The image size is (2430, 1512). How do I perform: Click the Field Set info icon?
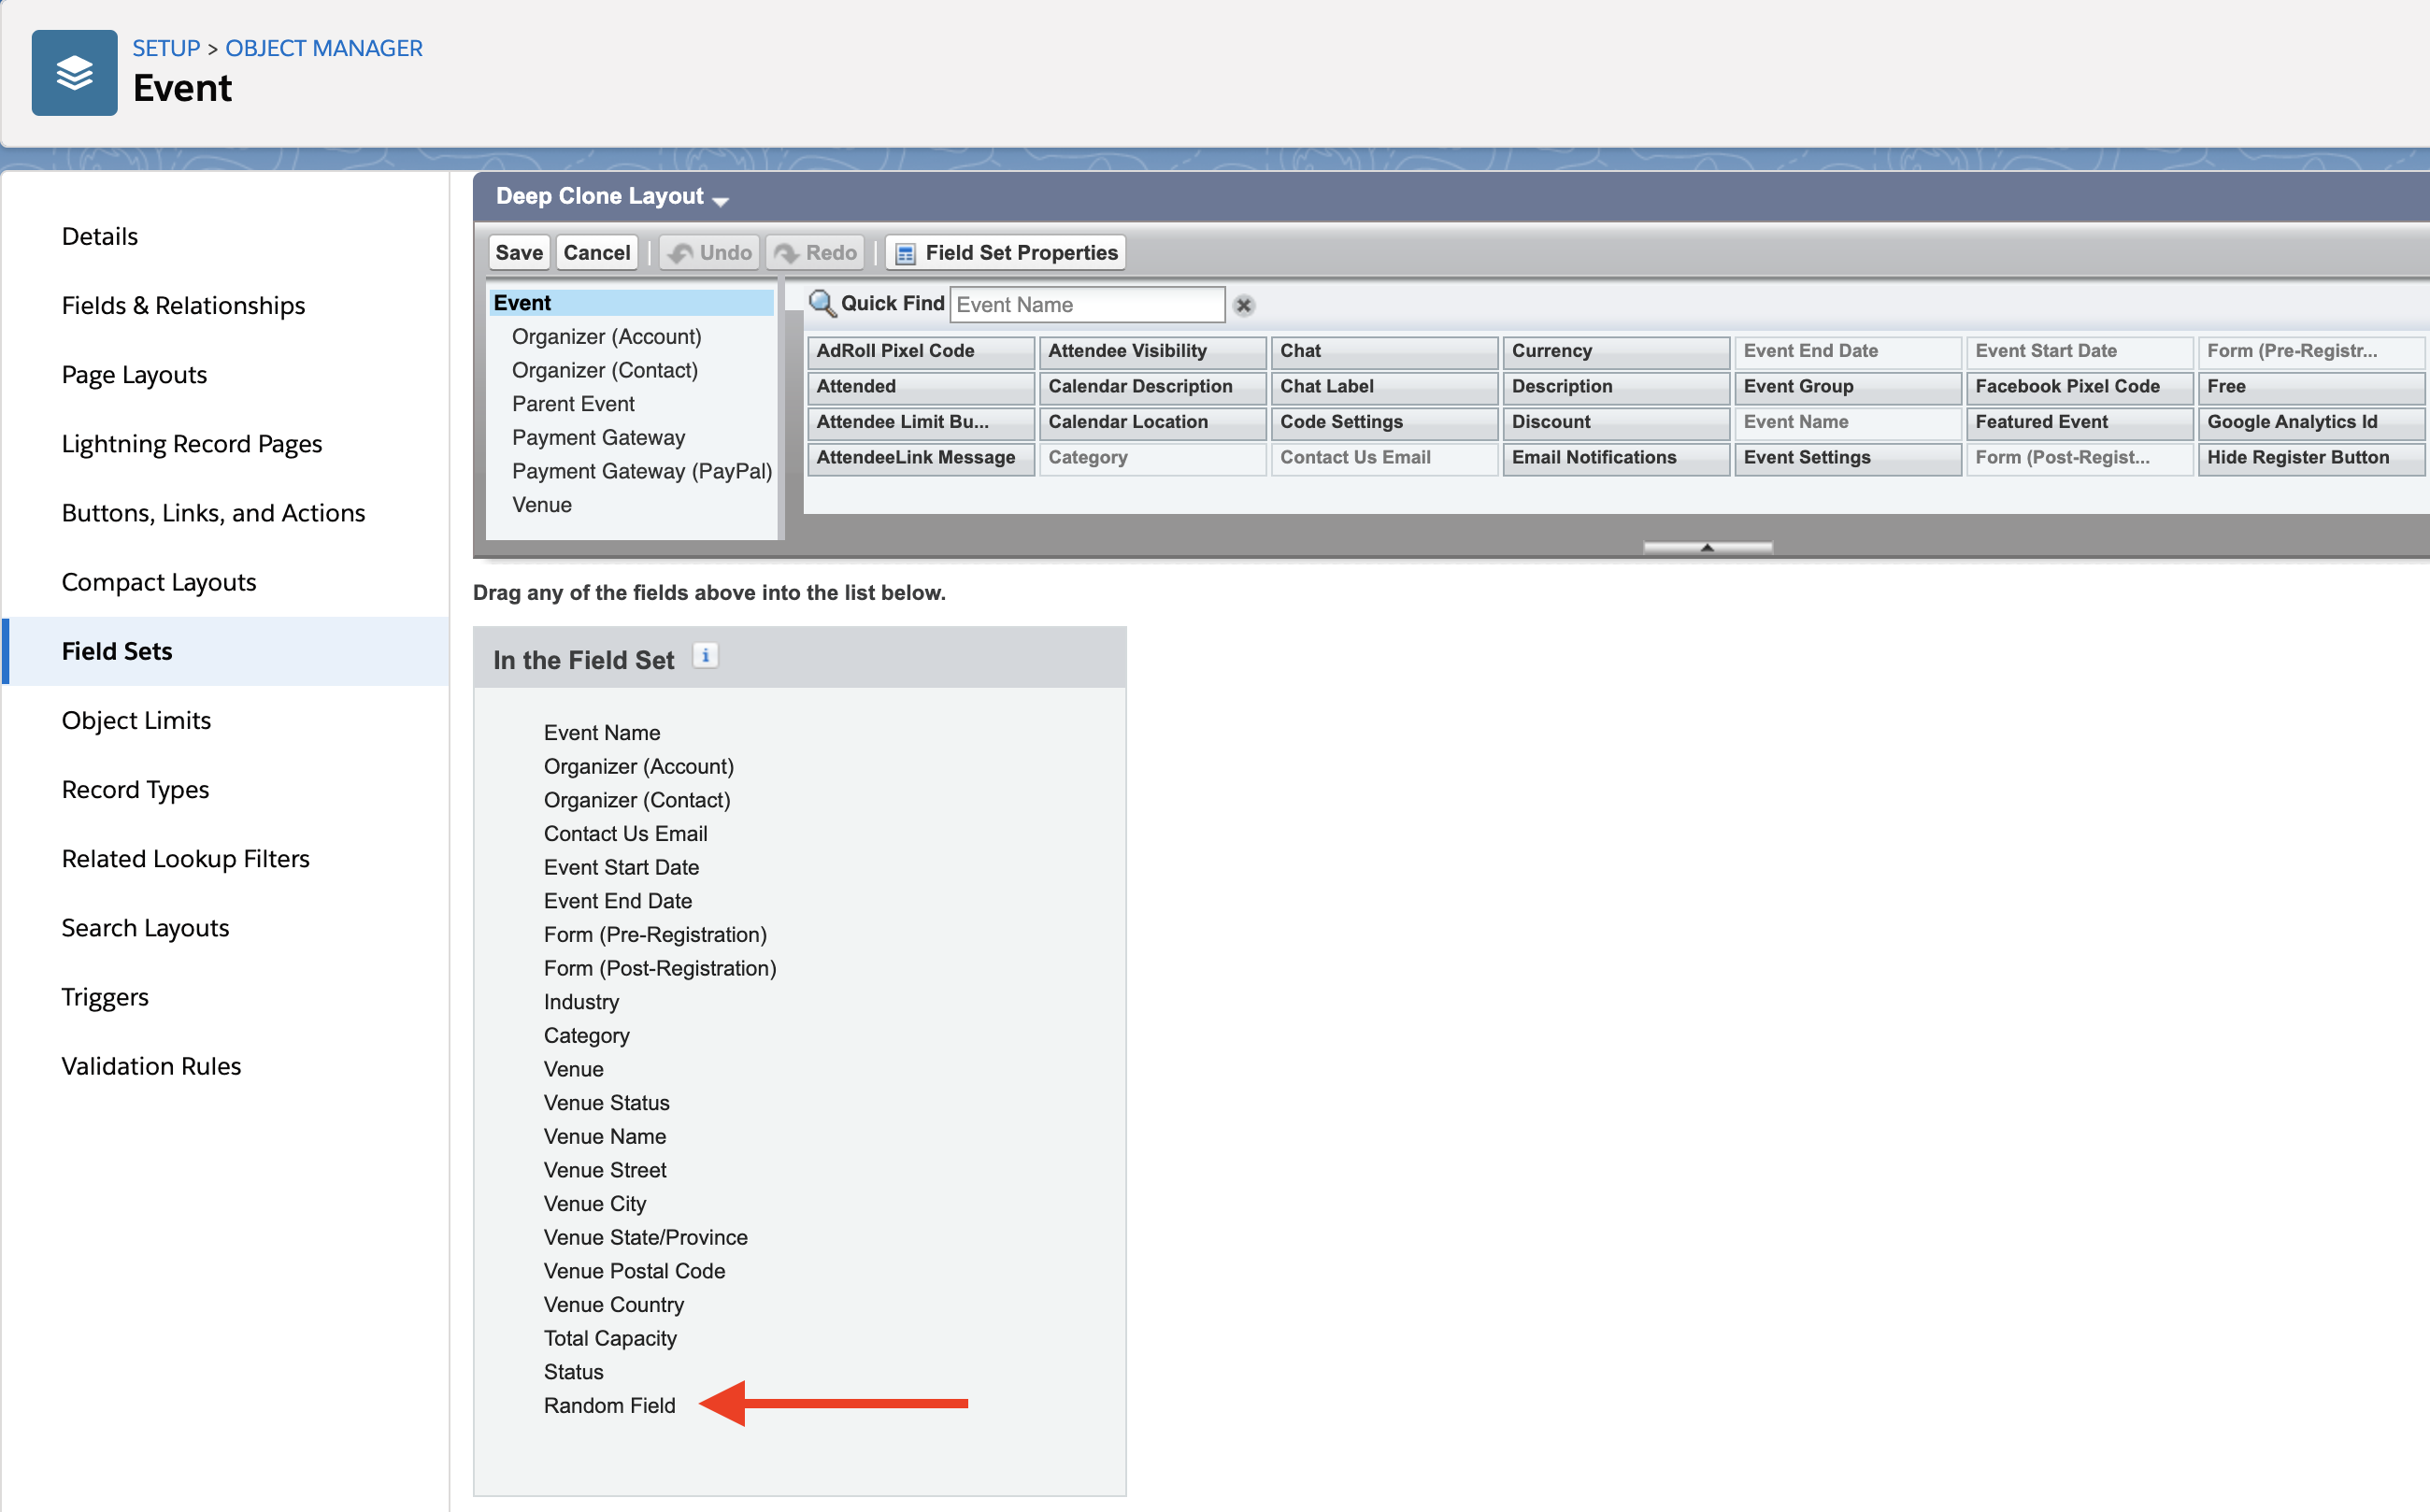click(705, 656)
